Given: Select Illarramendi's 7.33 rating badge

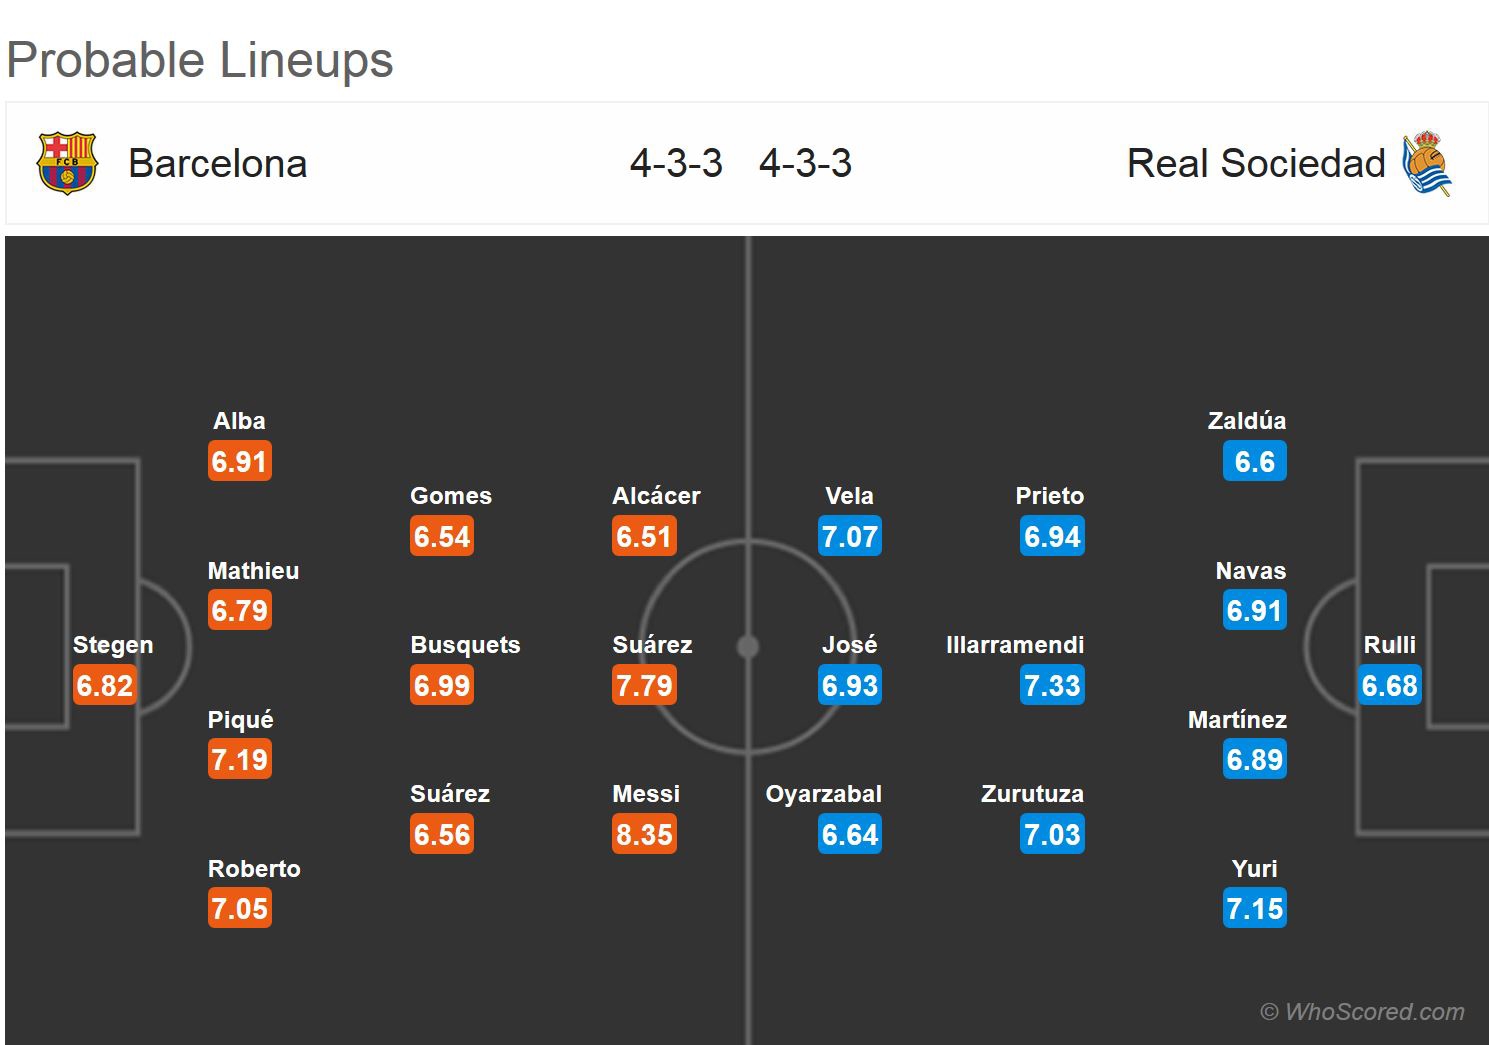Looking at the screenshot, I should (1052, 686).
